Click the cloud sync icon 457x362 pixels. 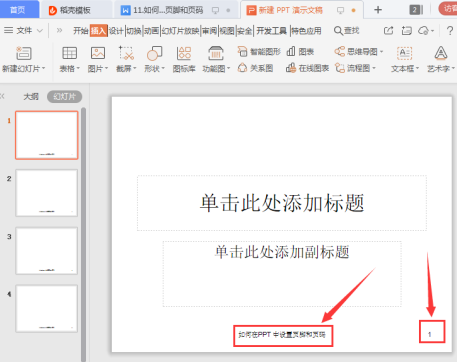(x=424, y=31)
